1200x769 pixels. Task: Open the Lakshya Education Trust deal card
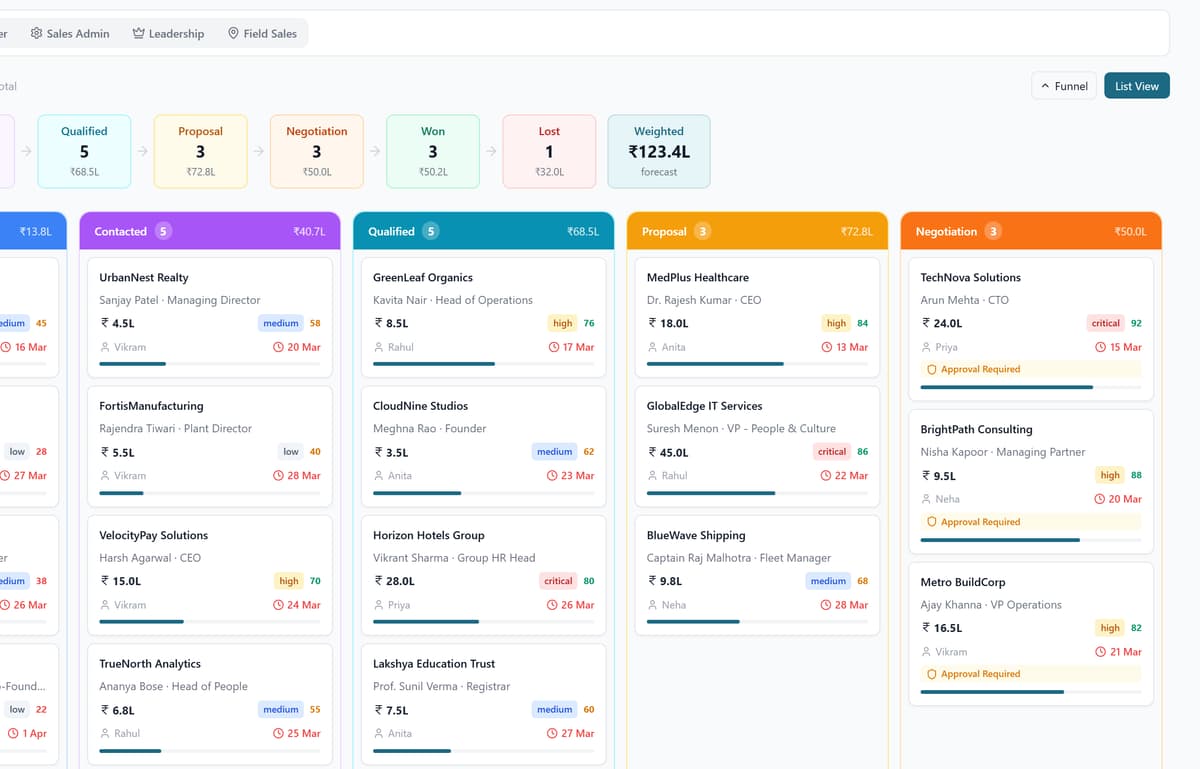(484, 704)
